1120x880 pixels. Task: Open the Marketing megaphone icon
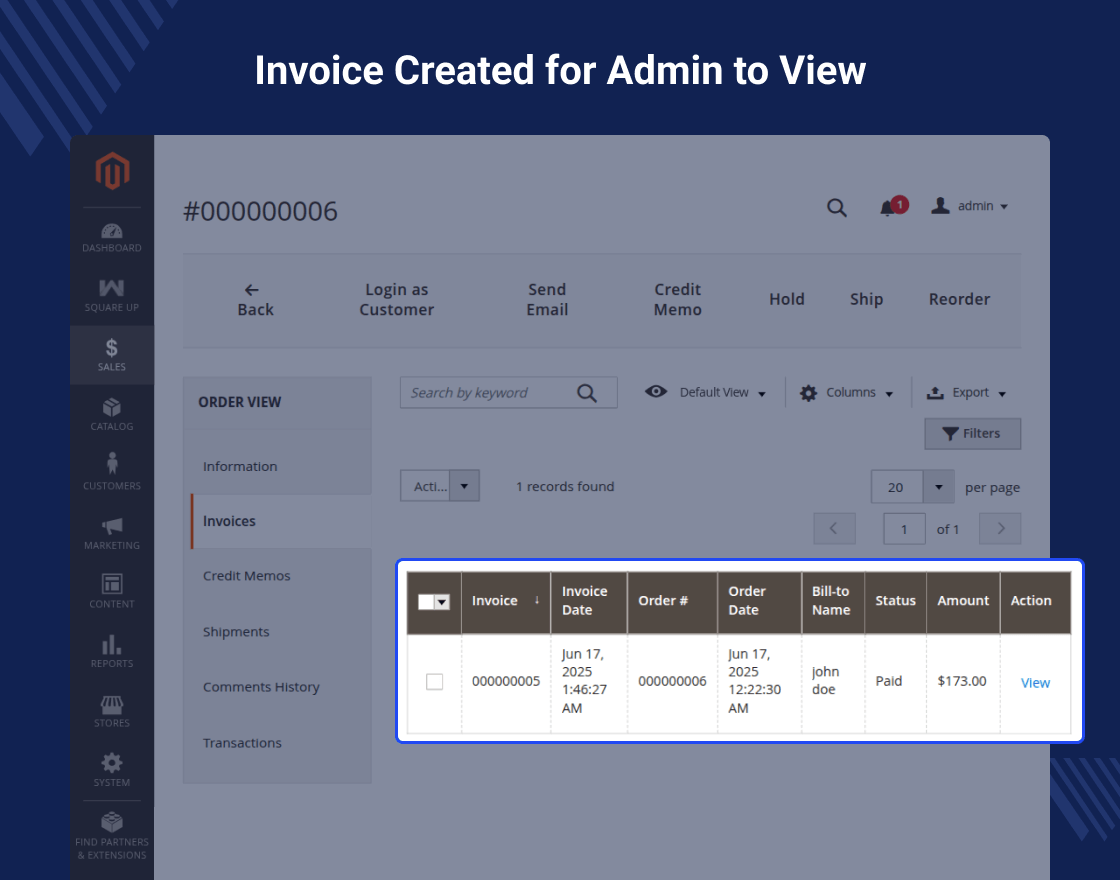point(112,532)
